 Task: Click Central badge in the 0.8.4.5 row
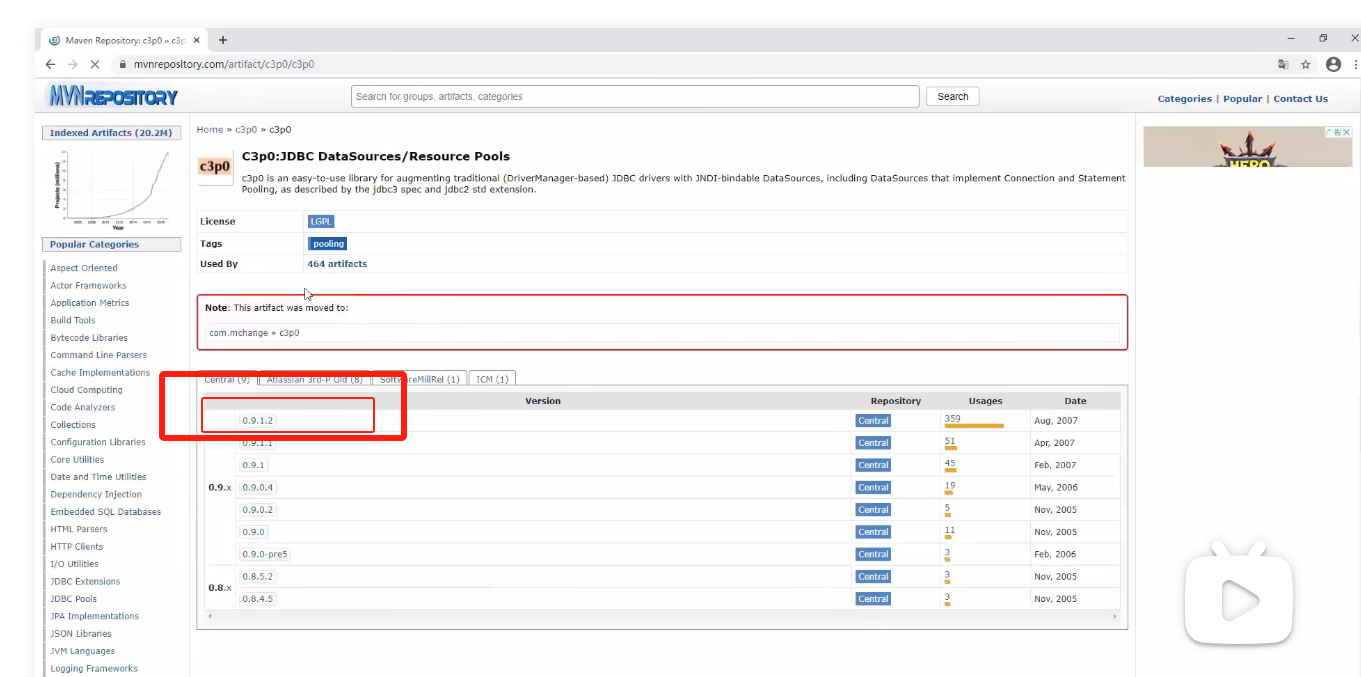[873, 599]
